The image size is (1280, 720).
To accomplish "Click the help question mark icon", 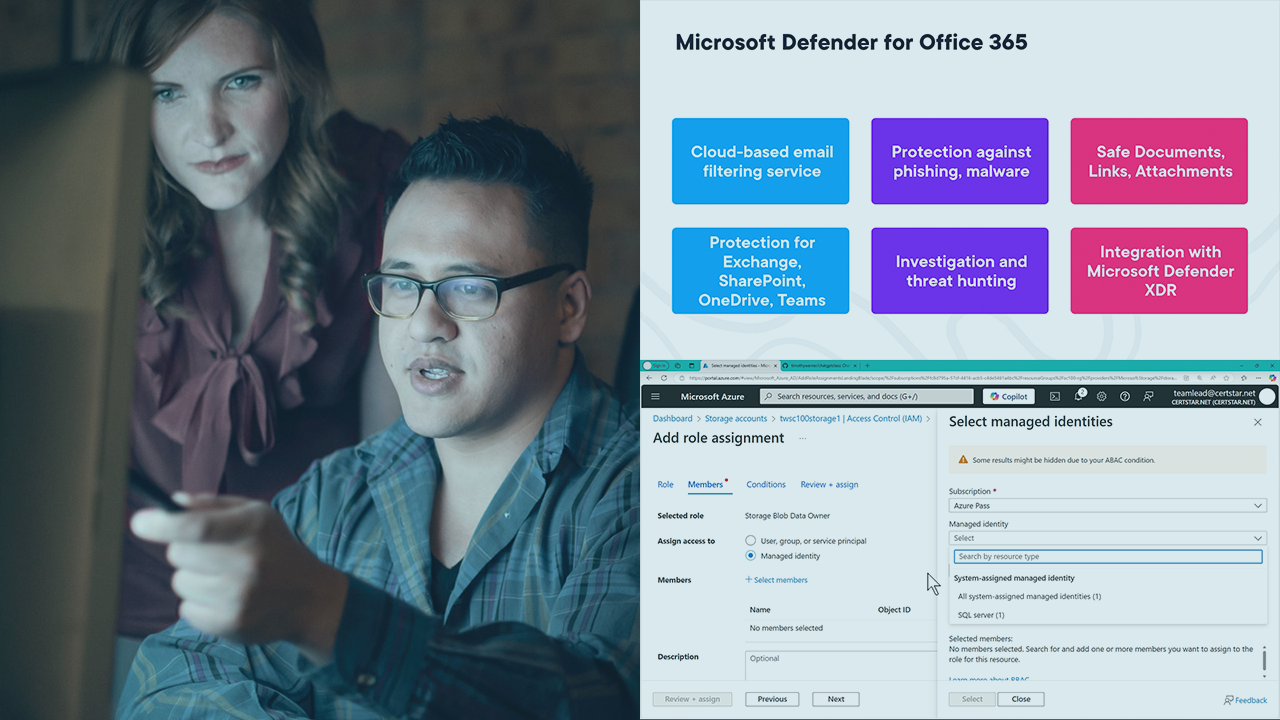I will [1125, 397].
